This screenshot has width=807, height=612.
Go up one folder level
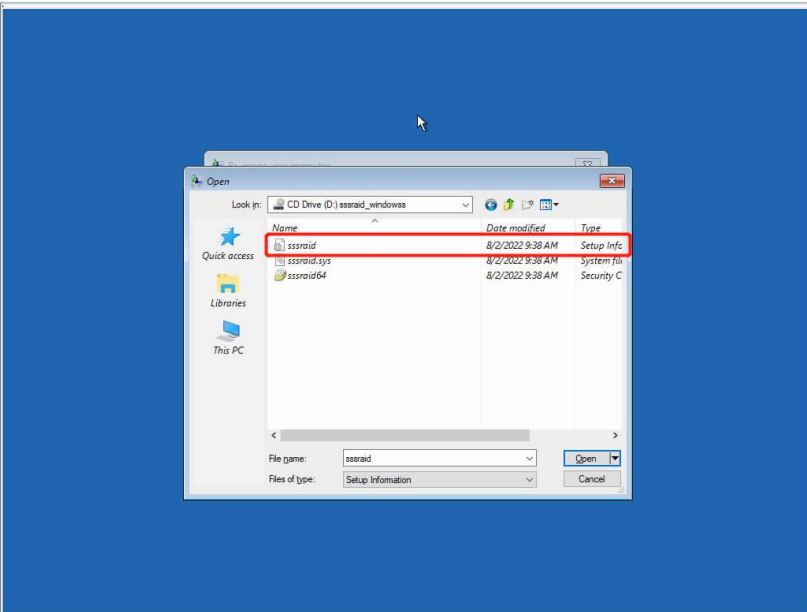508,205
